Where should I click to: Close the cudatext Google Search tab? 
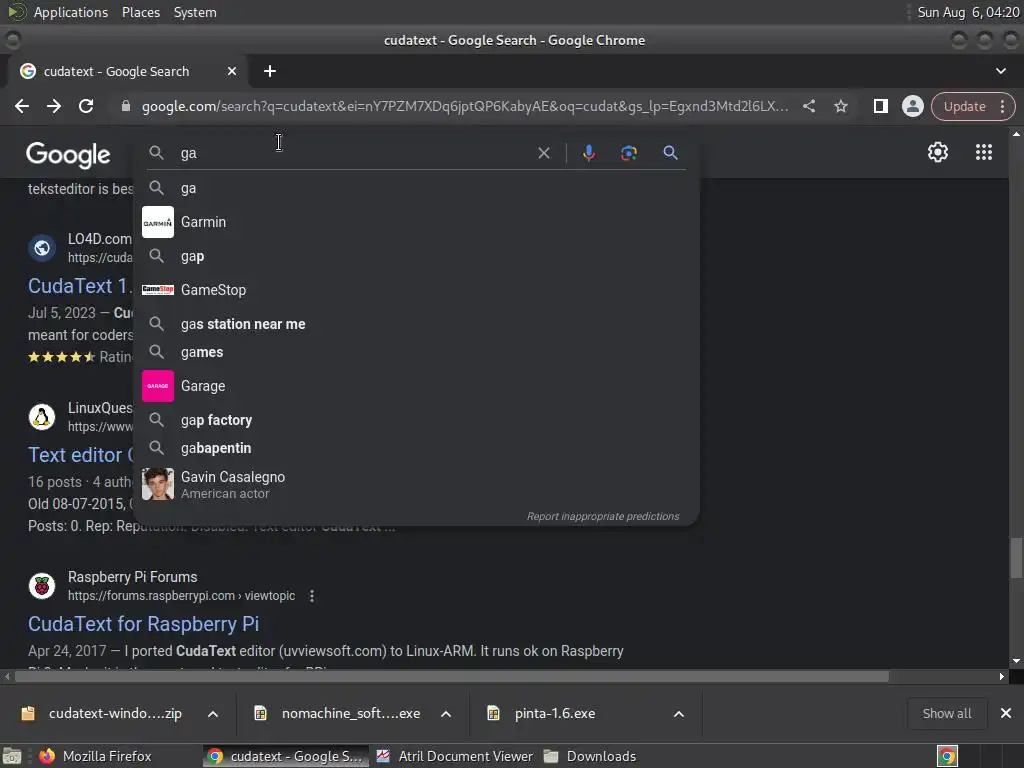coord(232,71)
